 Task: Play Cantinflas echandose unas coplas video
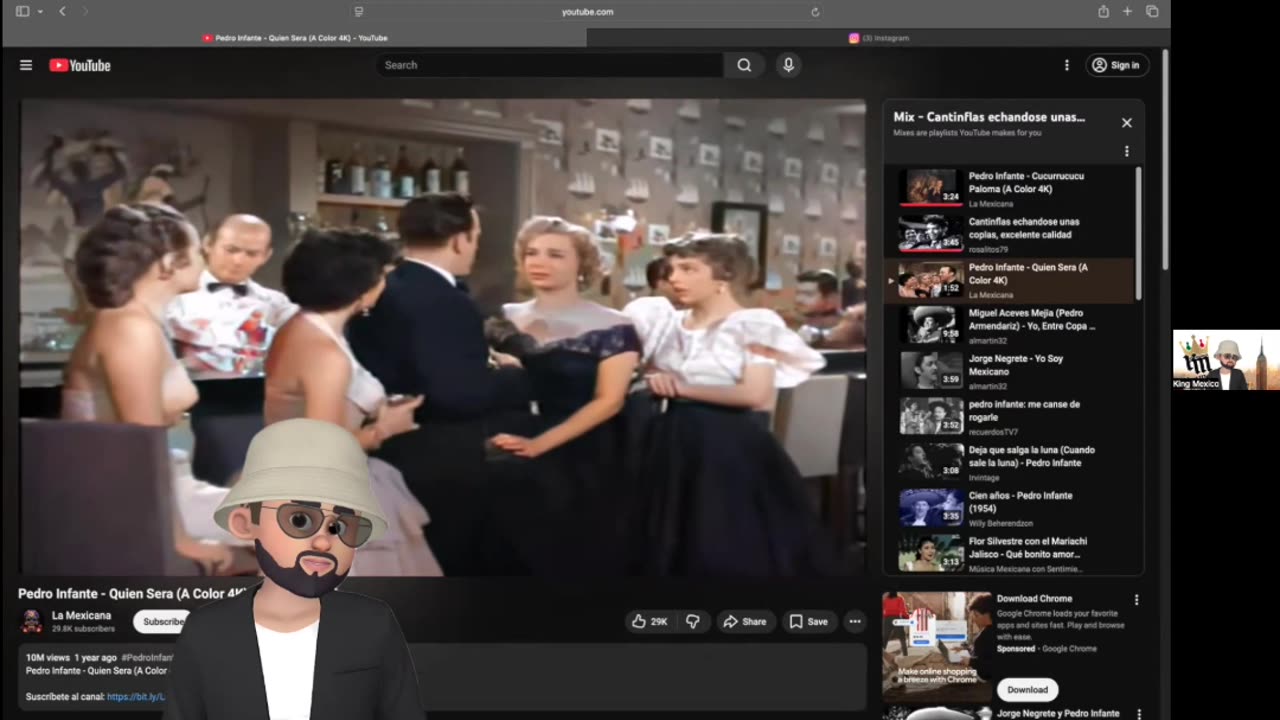point(1010,234)
